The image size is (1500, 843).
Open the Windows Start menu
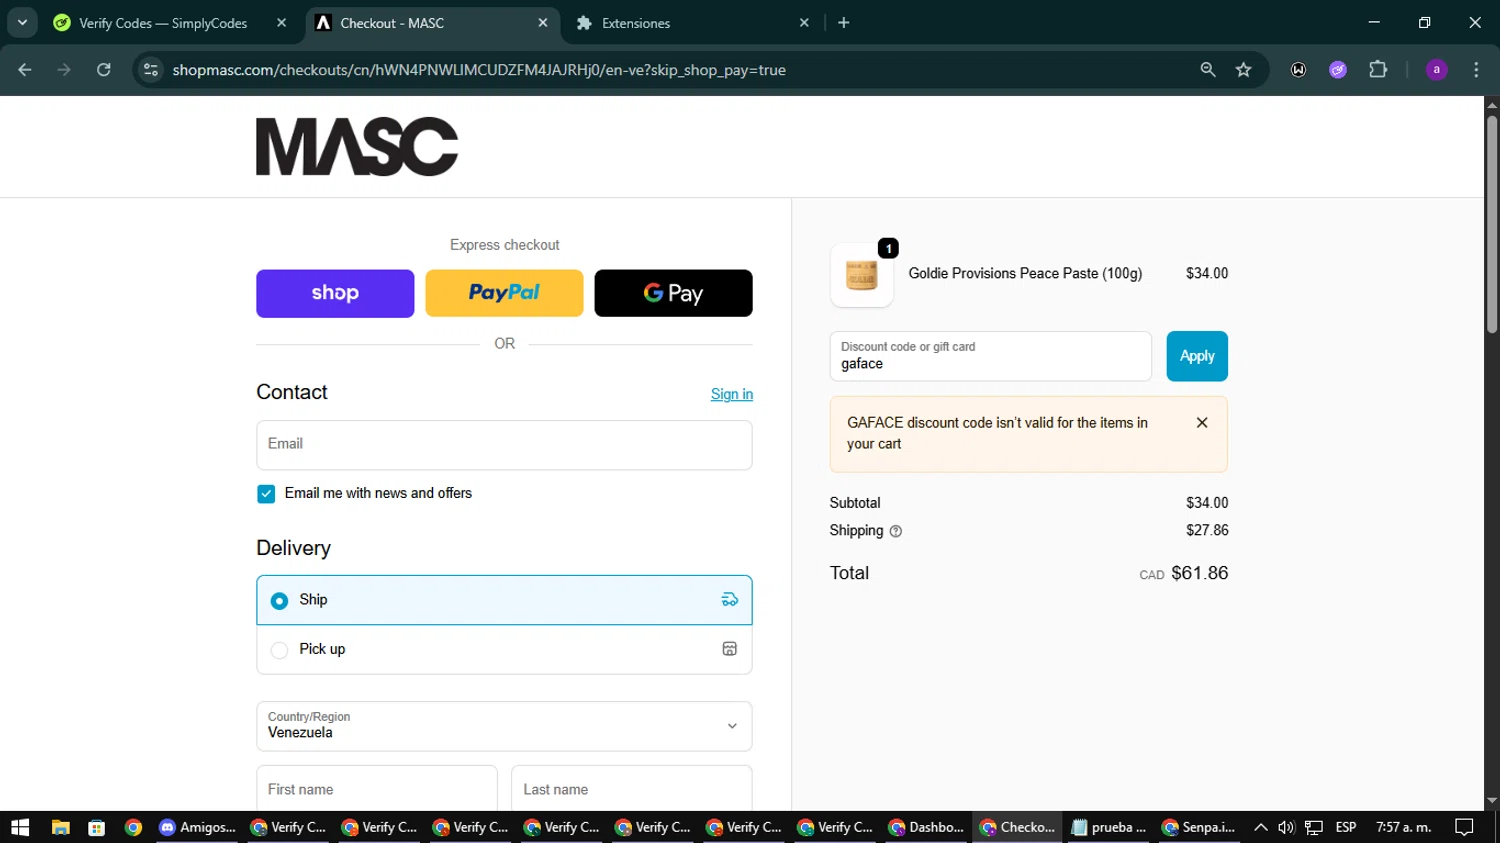tap(20, 827)
